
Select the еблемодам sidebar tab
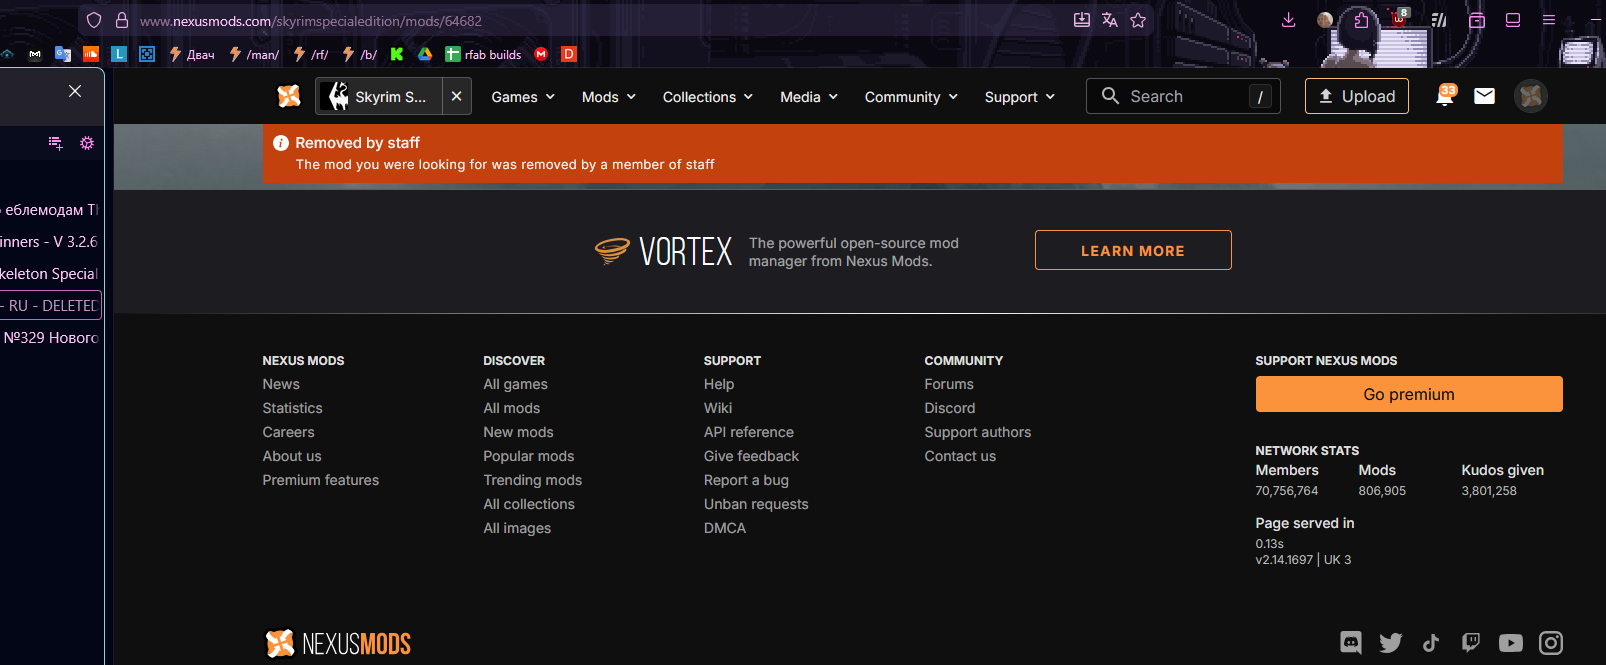click(50, 209)
